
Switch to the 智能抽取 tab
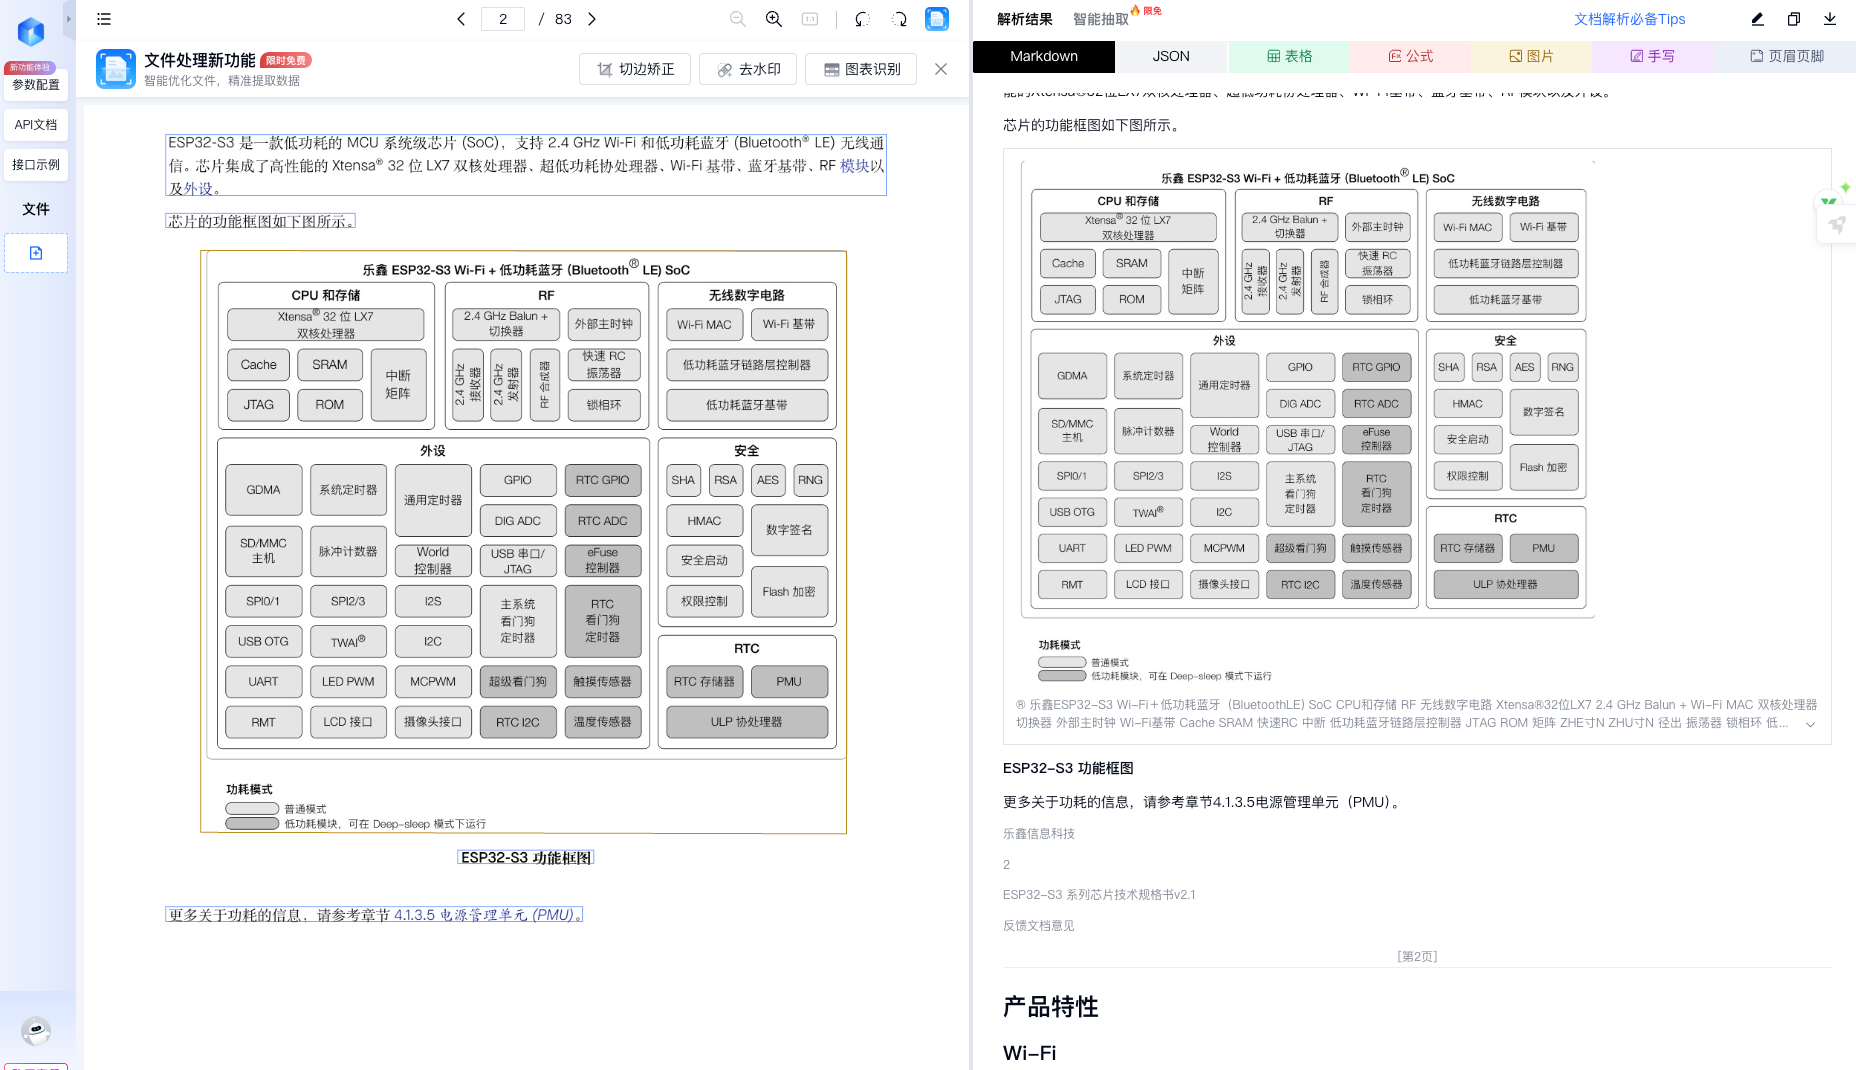pos(1101,19)
